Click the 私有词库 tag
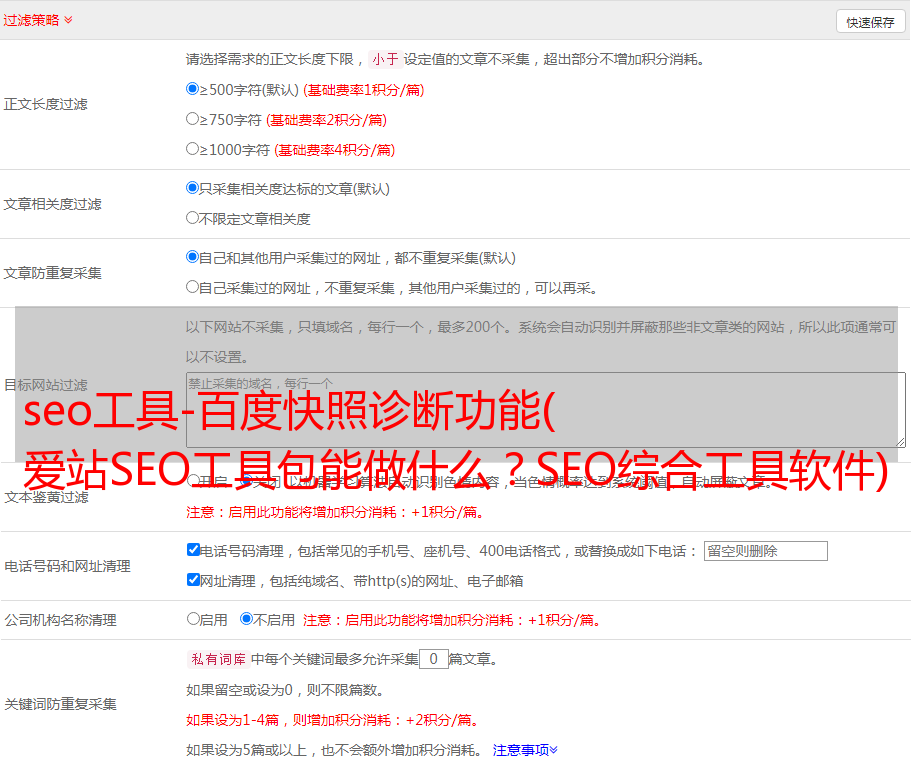Screen dimensions: 912x768 click(219, 659)
